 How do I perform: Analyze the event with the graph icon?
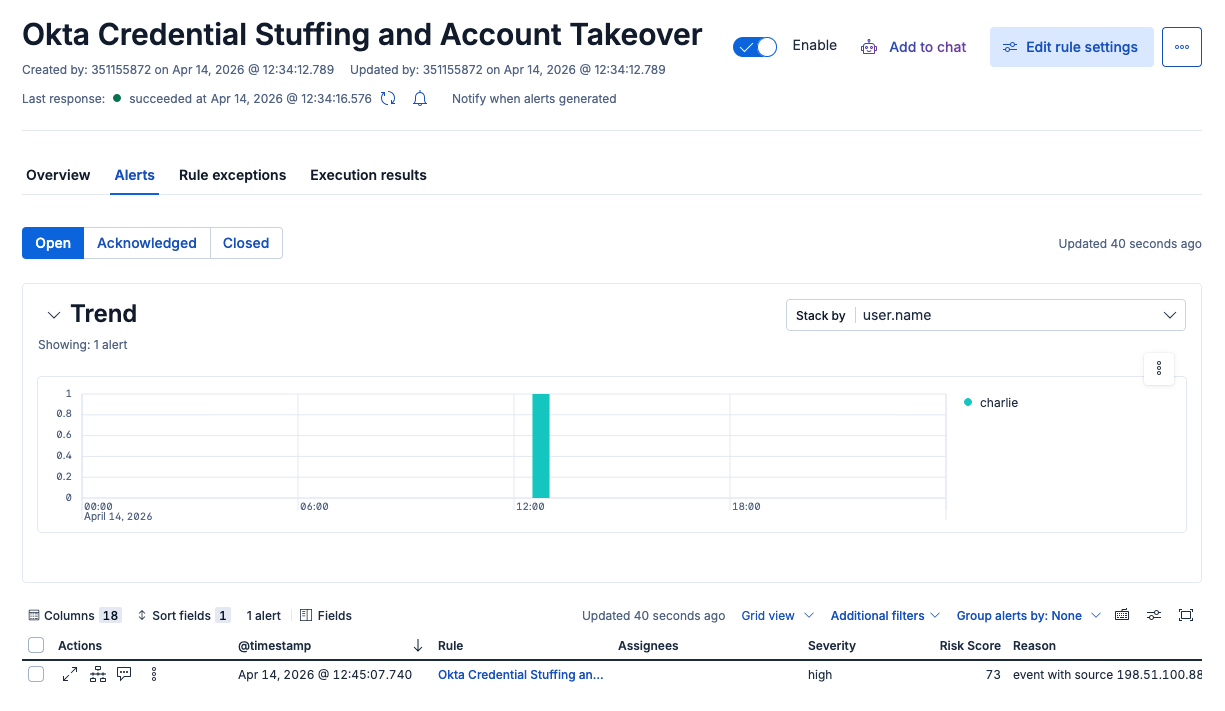click(97, 675)
